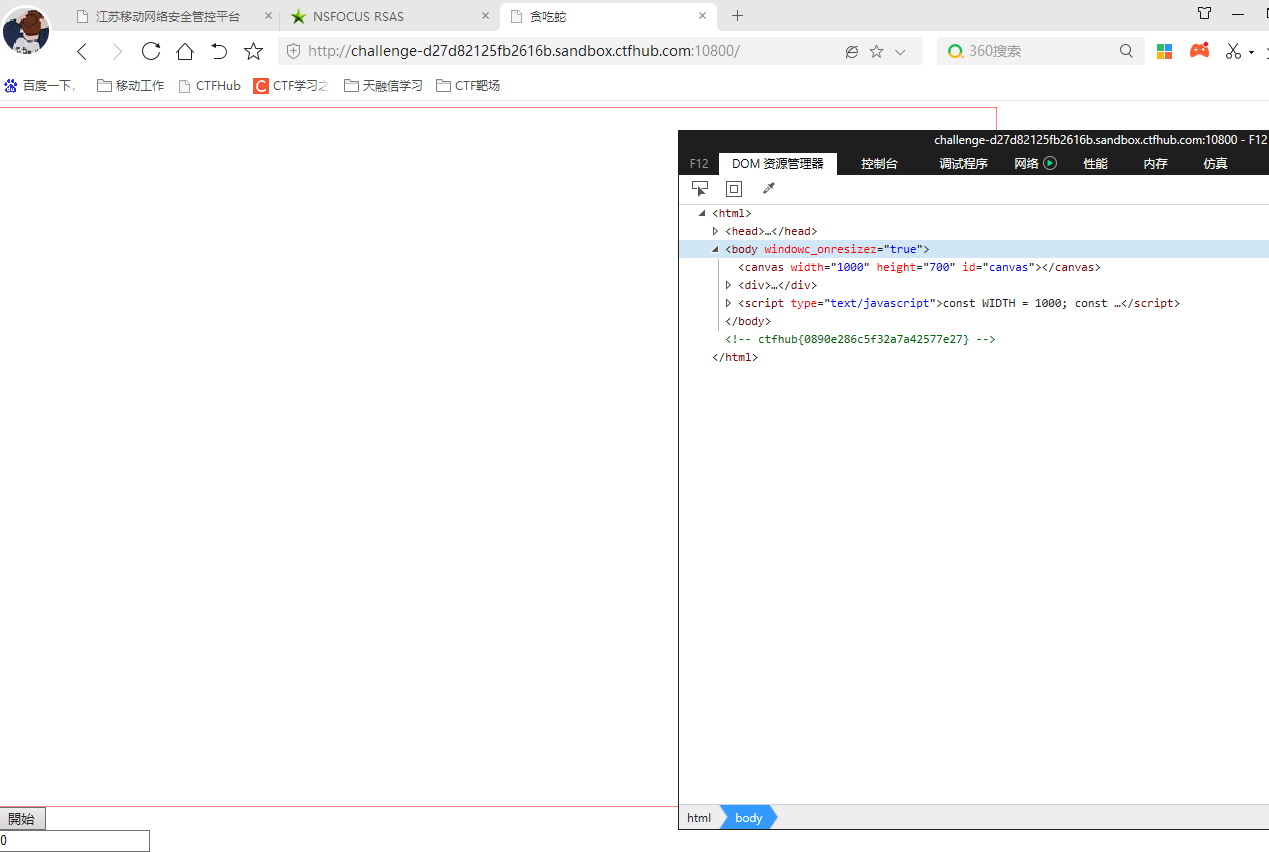1269x852 pixels.
Task: Click the scissors screenshot tool icon
Action: pyautogui.click(x=1233, y=51)
